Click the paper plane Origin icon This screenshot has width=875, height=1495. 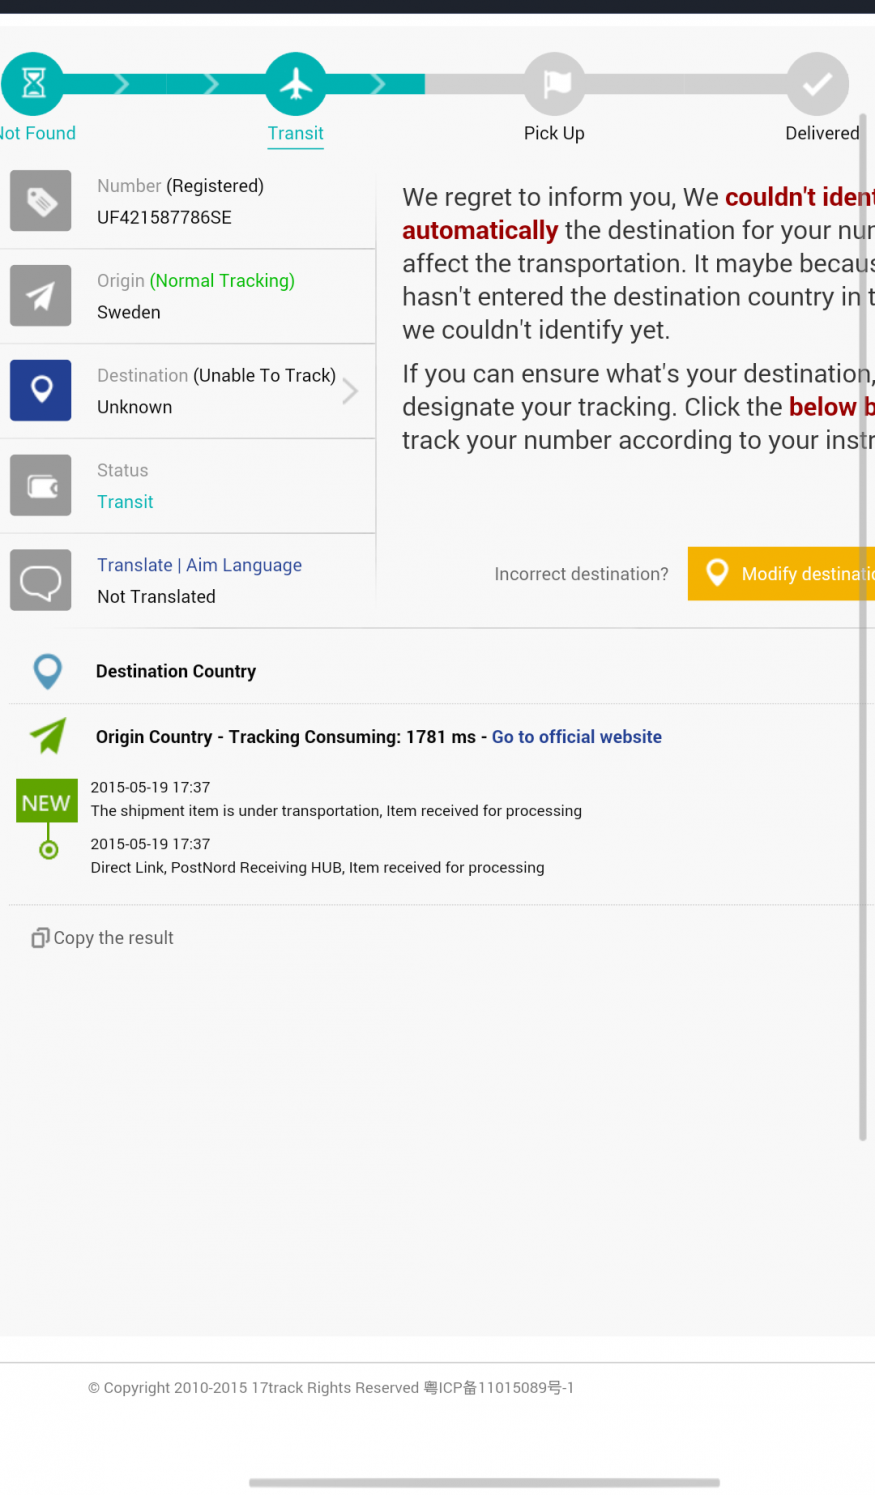coord(41,296)
